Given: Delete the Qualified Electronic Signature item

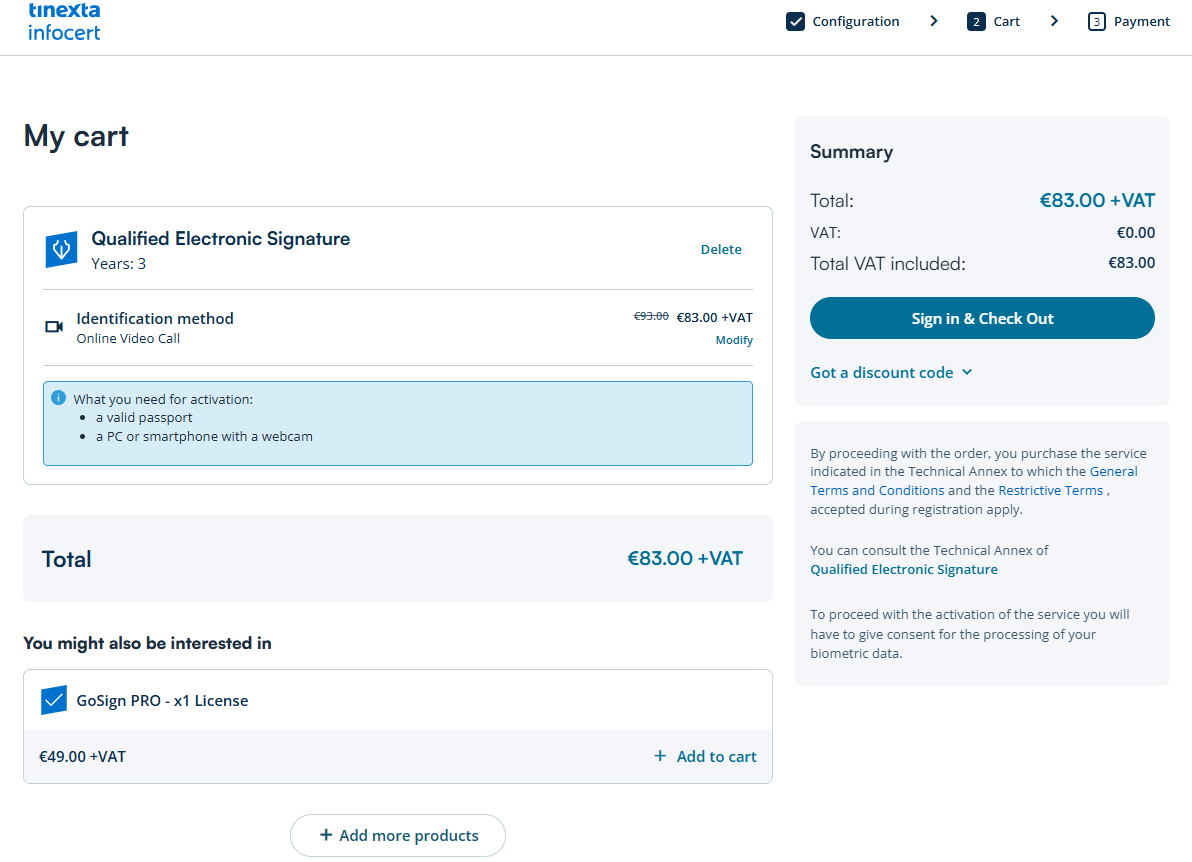Looking at the screenshot, I should (721, 250).
